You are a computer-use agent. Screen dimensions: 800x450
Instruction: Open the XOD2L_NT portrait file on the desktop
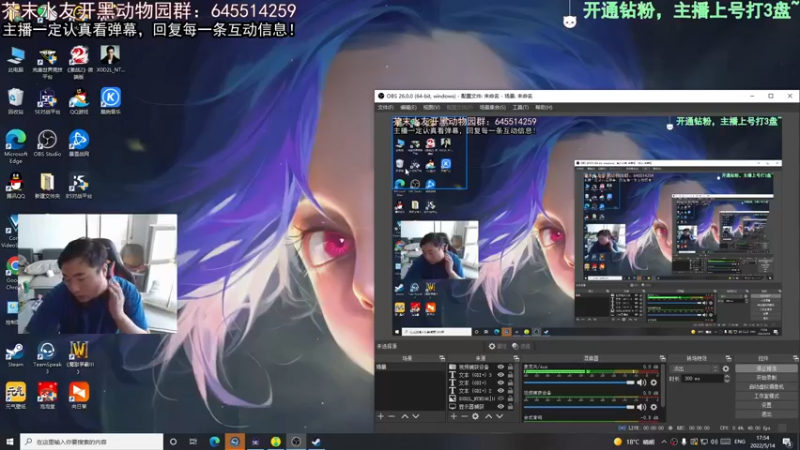pos(110,59)
